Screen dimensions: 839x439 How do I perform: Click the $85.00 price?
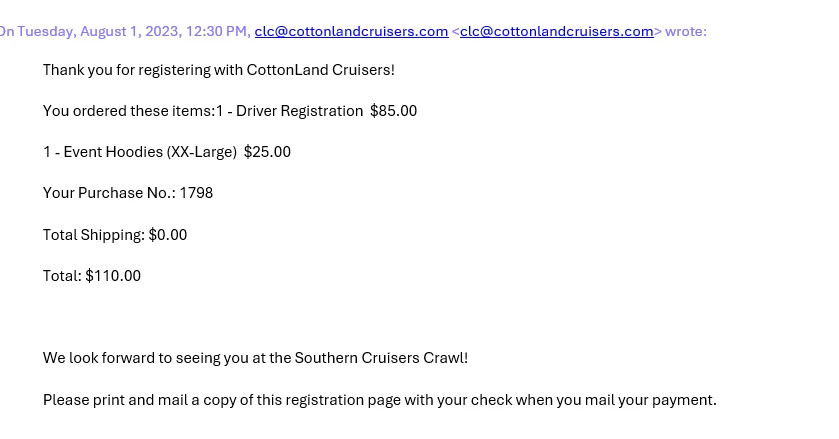click(x=393, y=111)
